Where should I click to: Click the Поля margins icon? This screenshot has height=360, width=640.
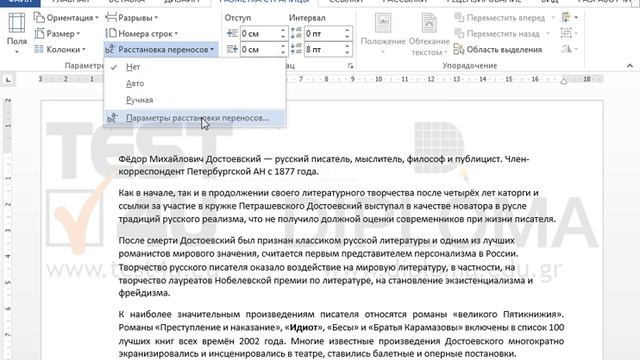(x=17, y=23)
